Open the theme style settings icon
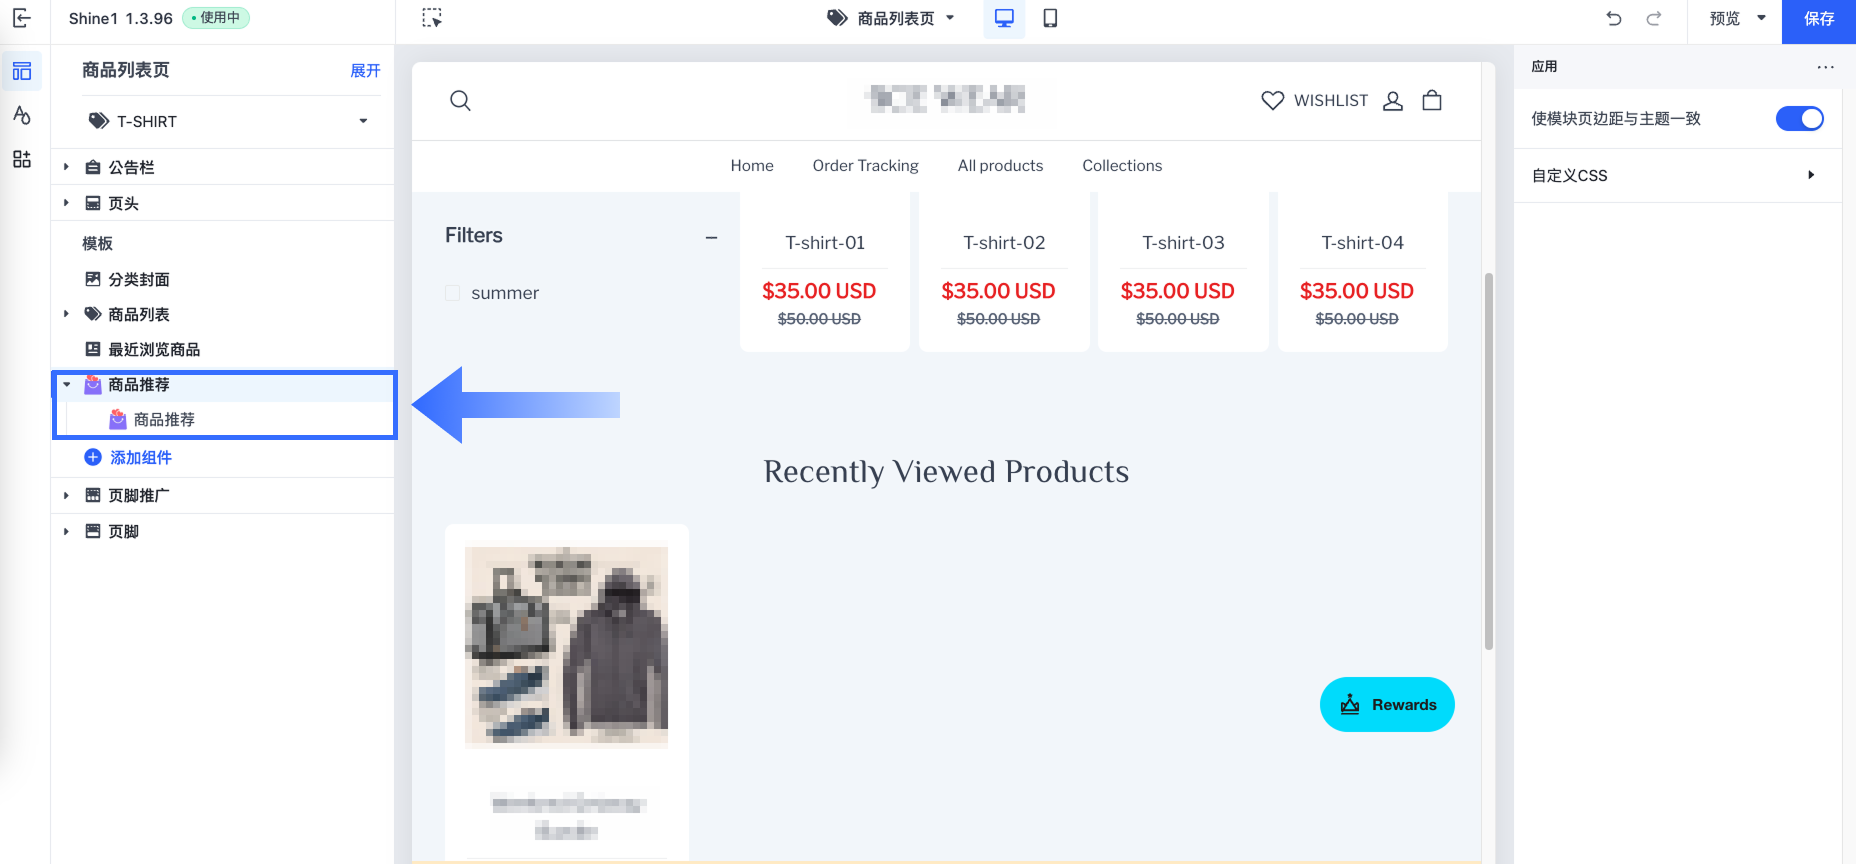 [x=22, y=115]
